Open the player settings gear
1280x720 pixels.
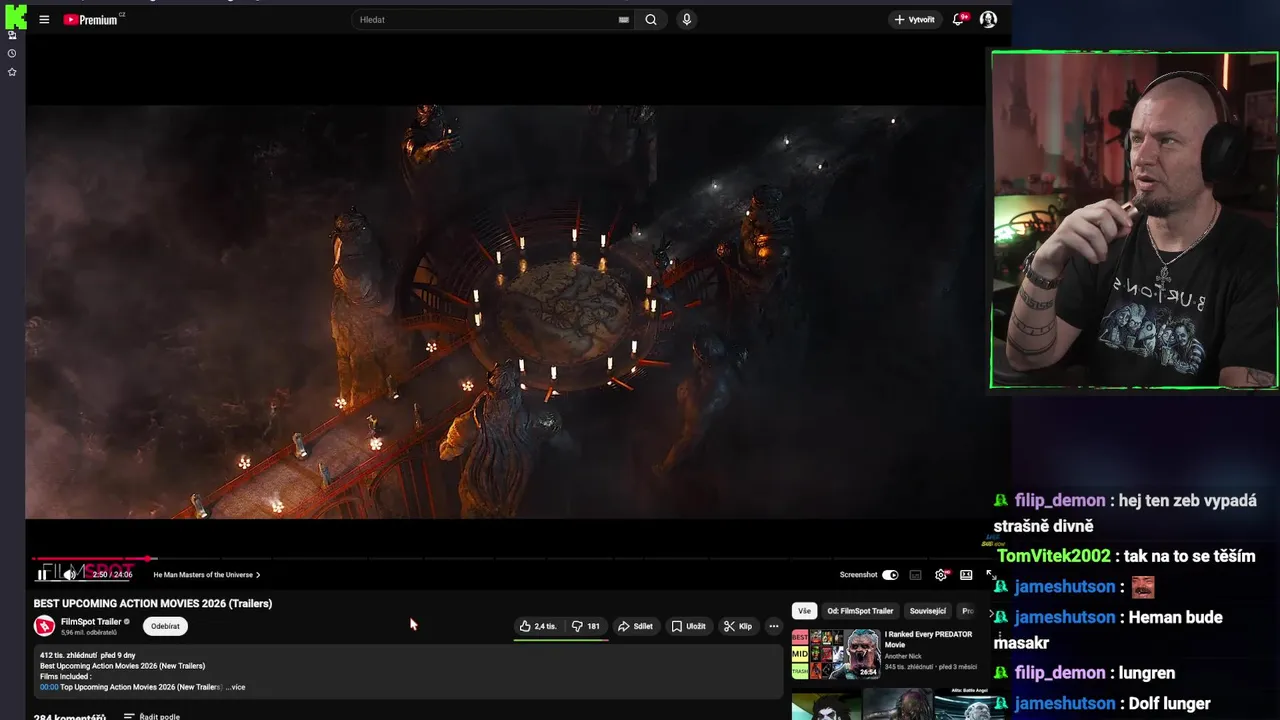pyautogui.click(x=941, y=575)
